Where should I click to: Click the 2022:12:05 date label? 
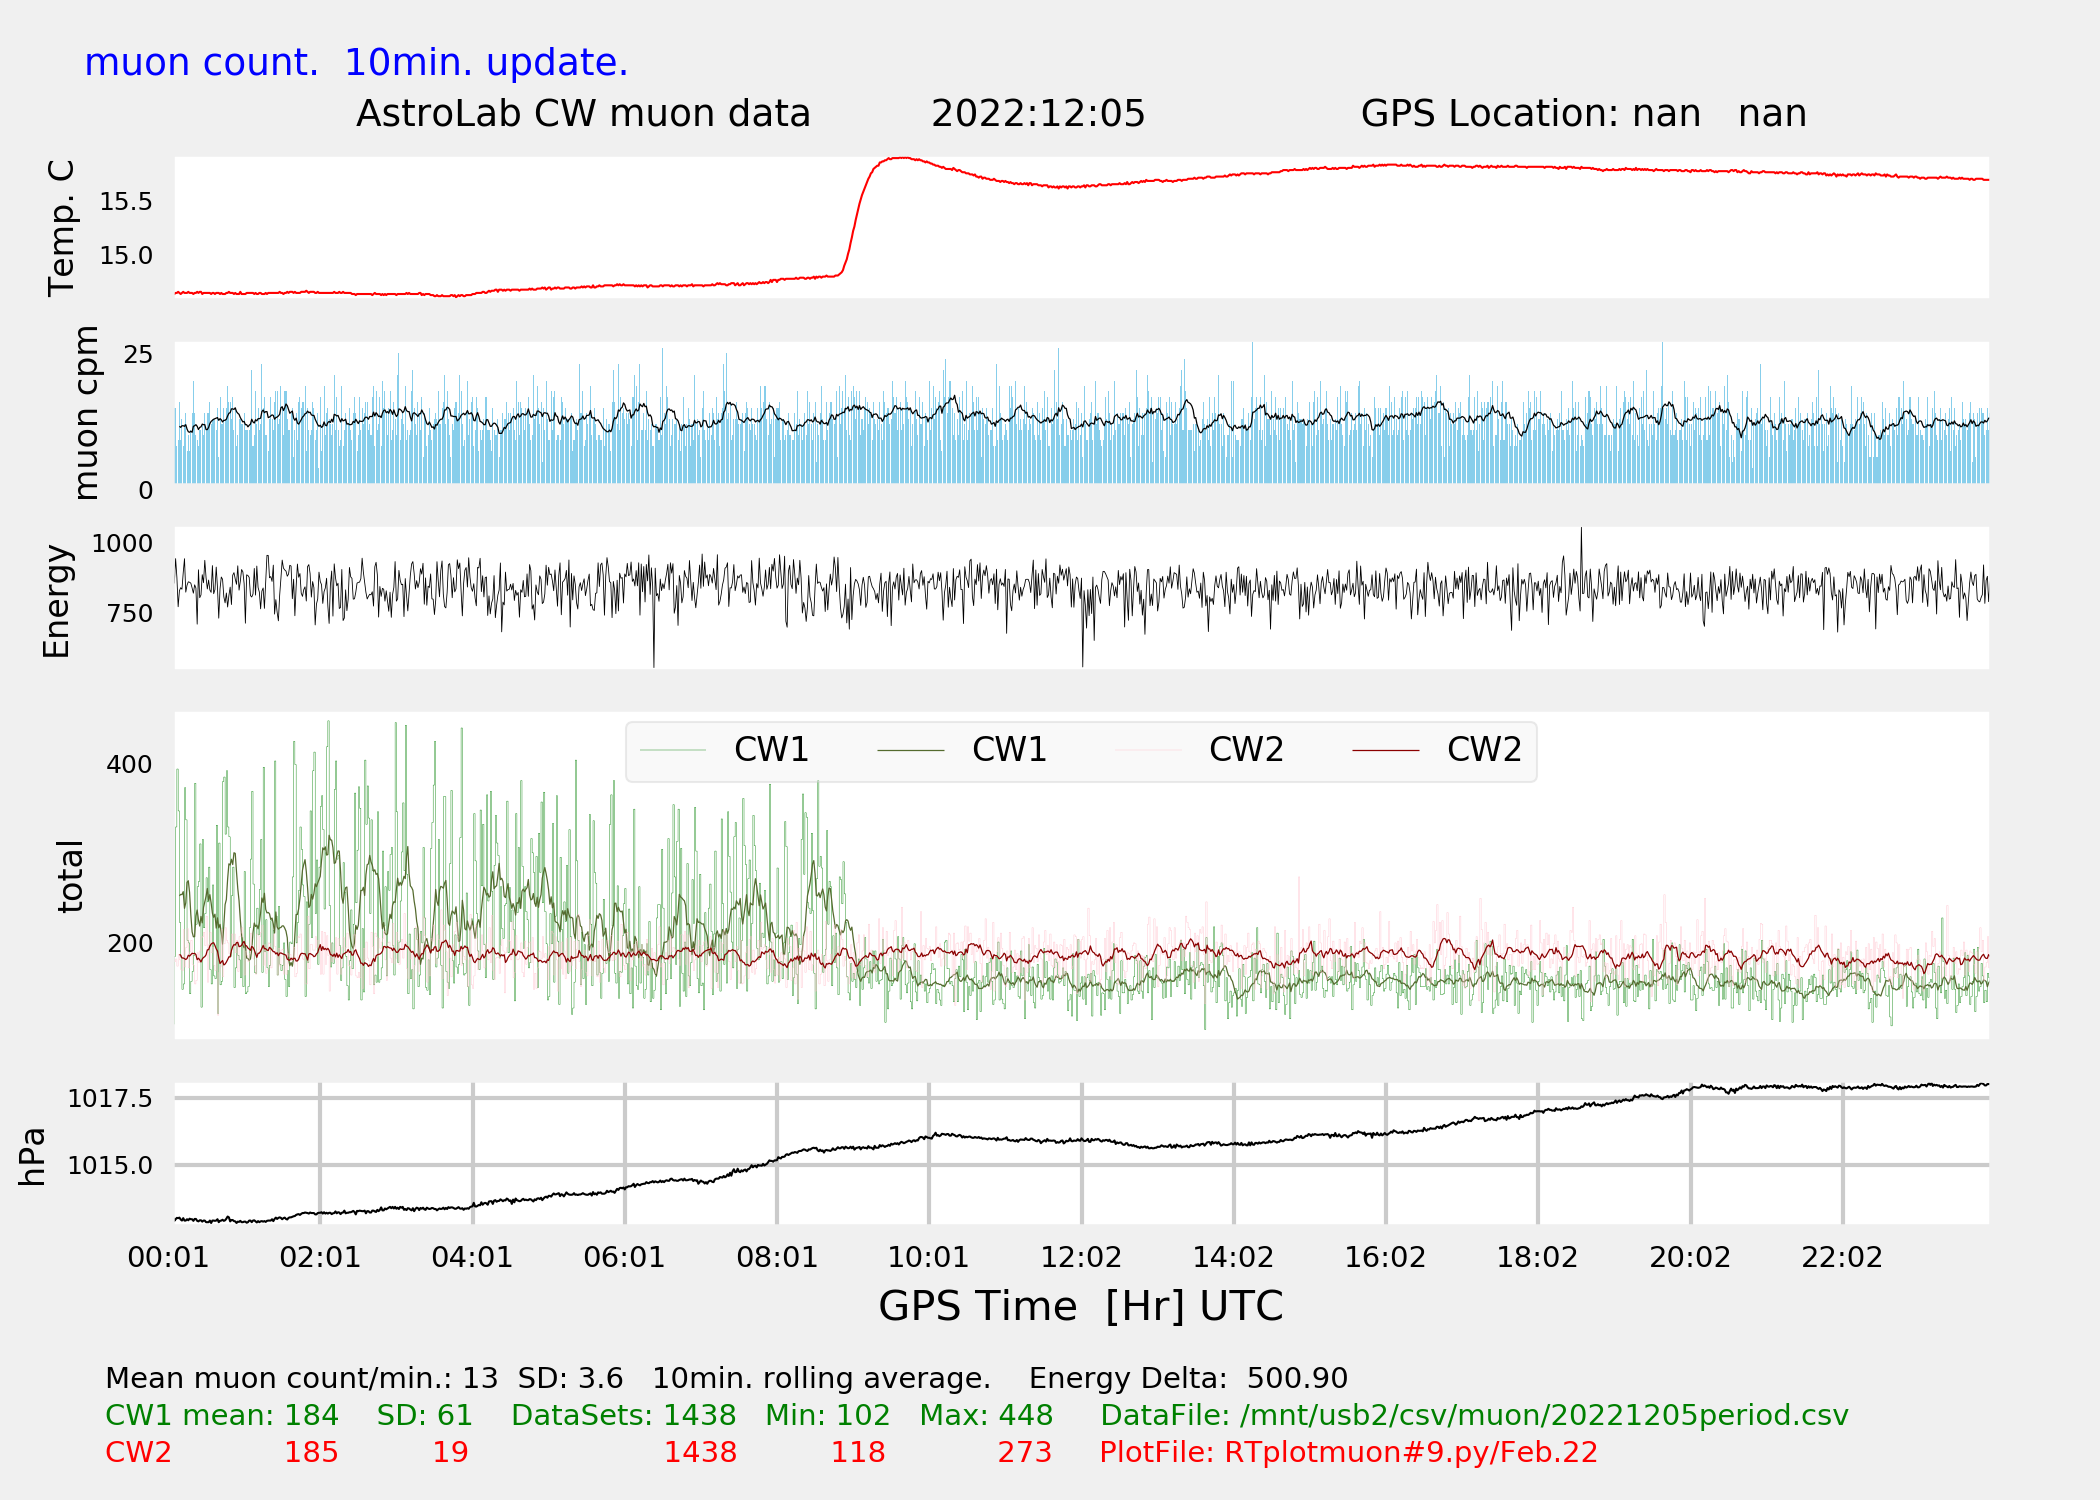pos(1038,114)
